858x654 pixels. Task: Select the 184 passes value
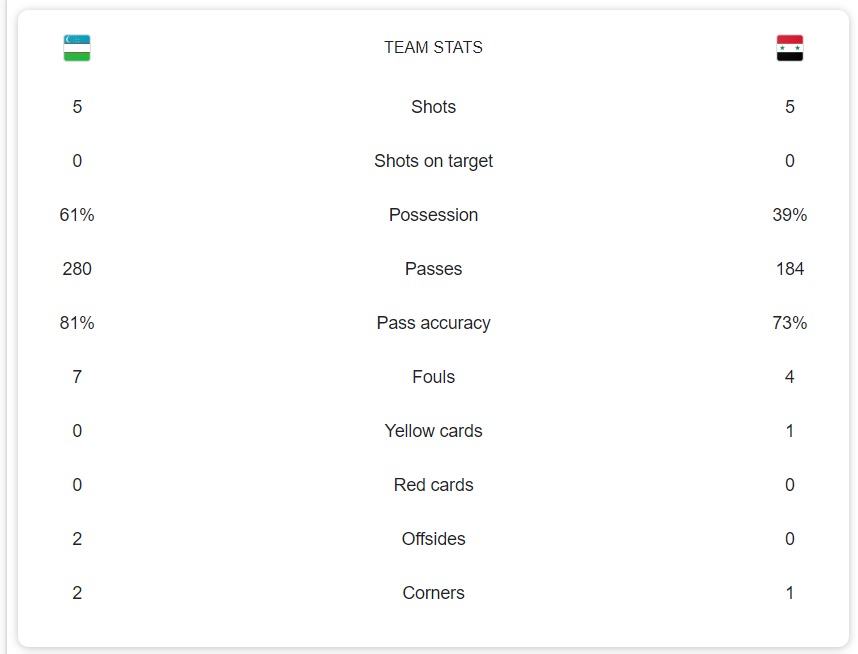tap(789, 269)
